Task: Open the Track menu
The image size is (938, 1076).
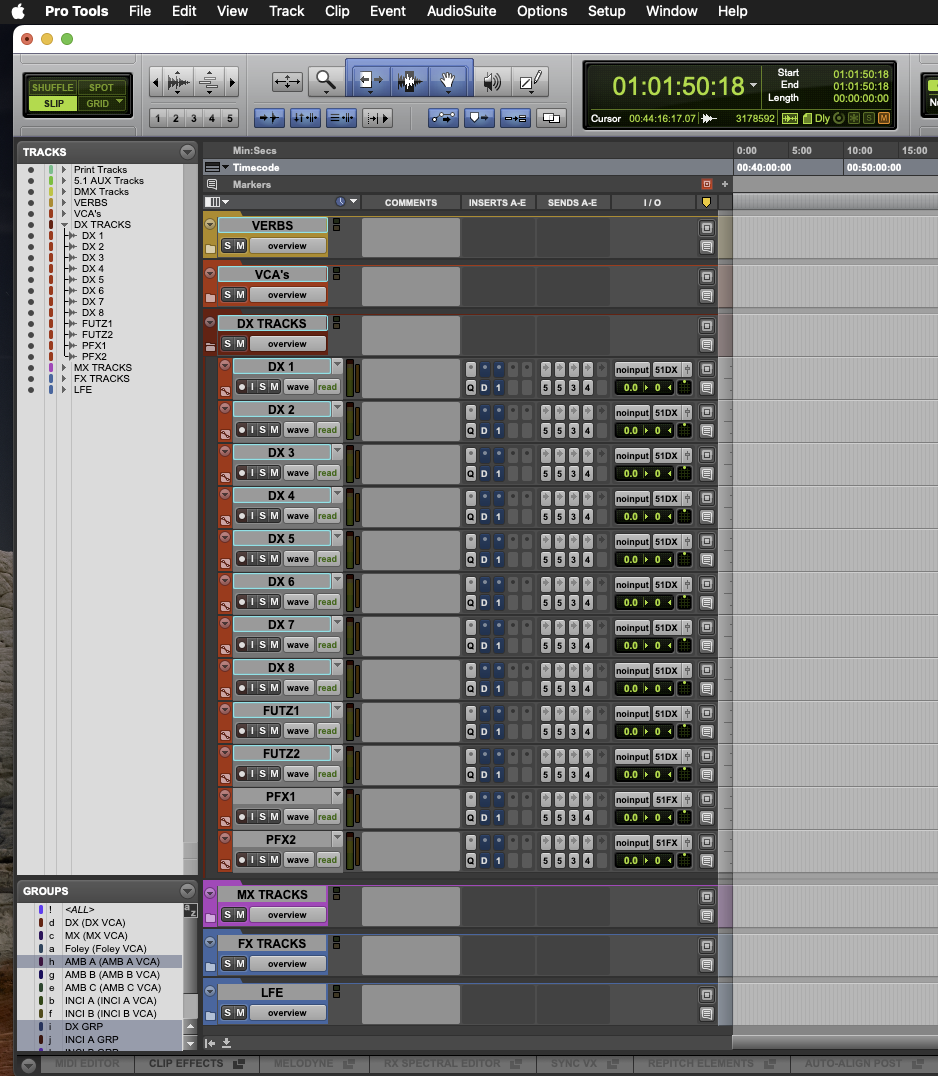Action: pos(286,11)
